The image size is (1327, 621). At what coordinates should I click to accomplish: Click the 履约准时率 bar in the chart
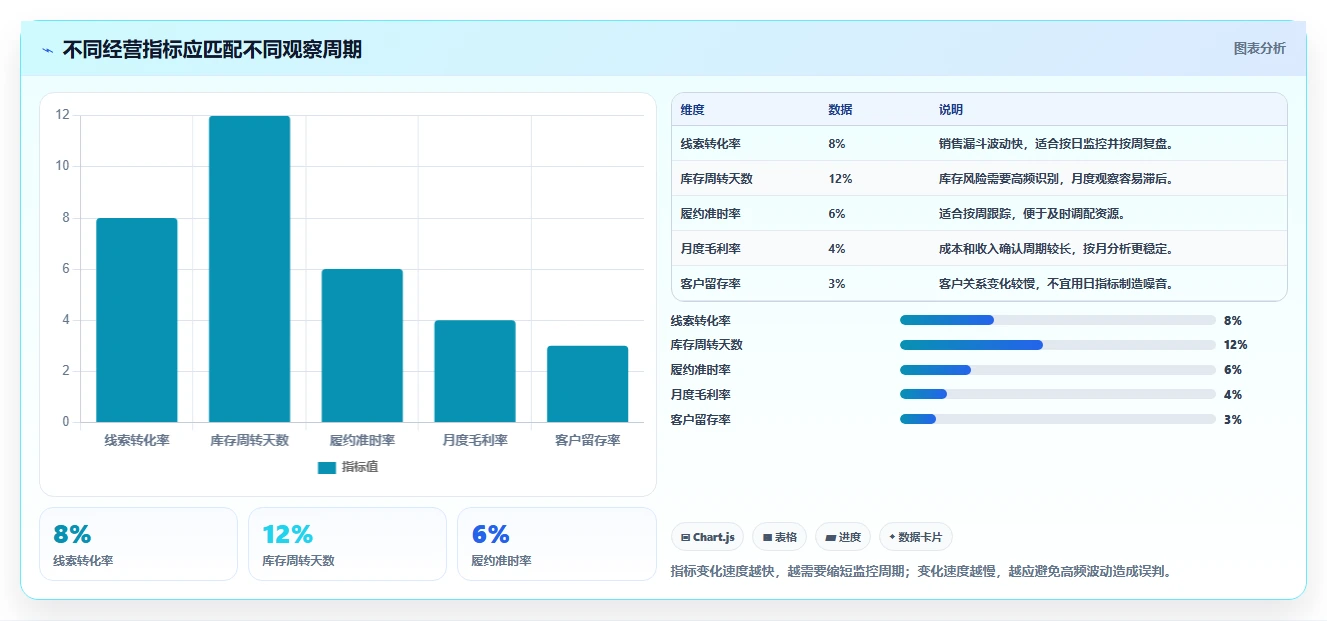point(362,346)
